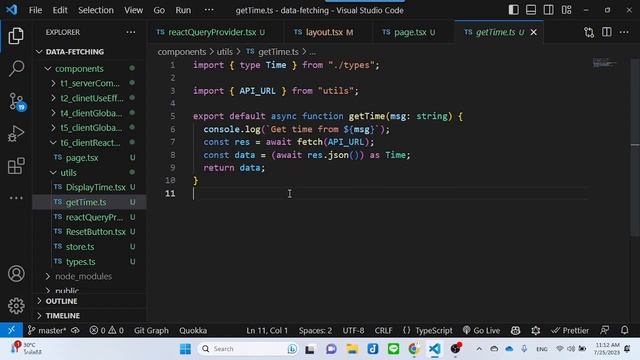The height and width of the screenshot is (360, 640).
Task: Open Source Control view with badge
Action: (x=17, y=101)
